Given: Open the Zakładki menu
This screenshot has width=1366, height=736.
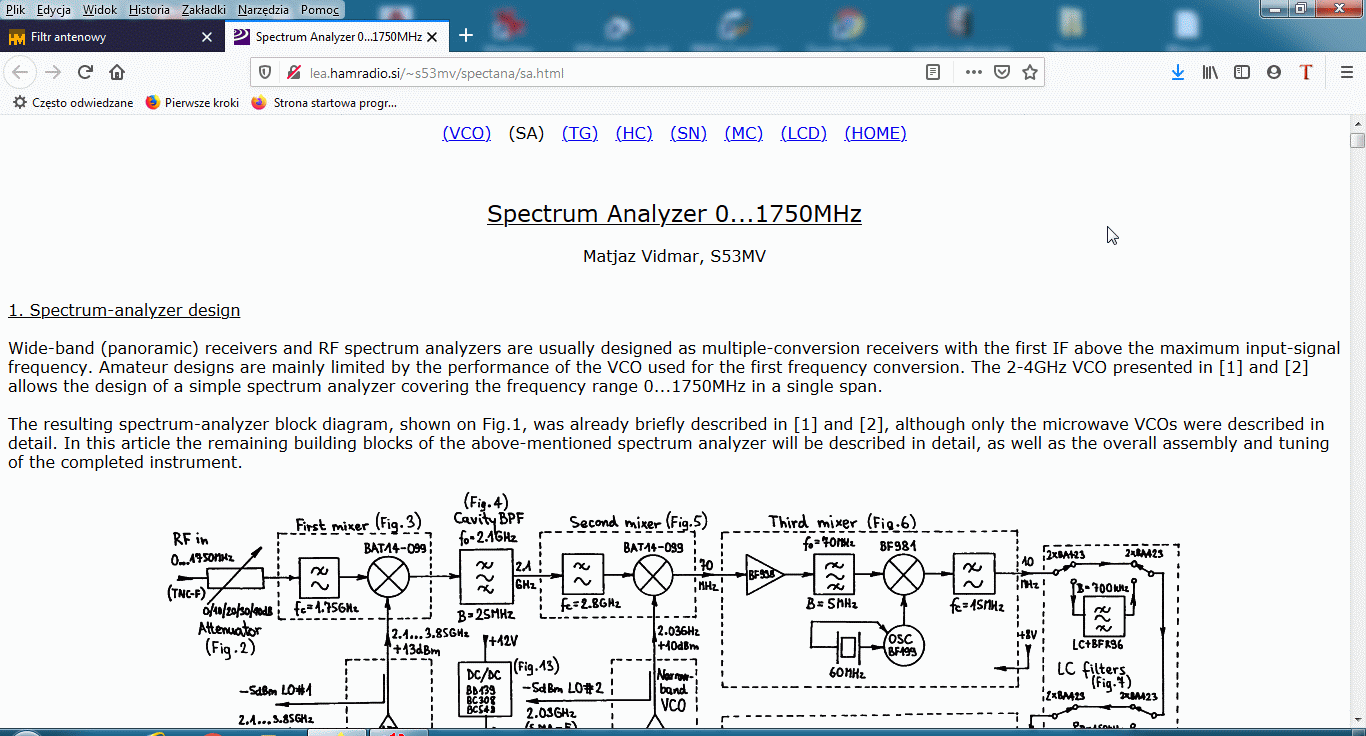Looking at the screenshot, I should point(203,10).
